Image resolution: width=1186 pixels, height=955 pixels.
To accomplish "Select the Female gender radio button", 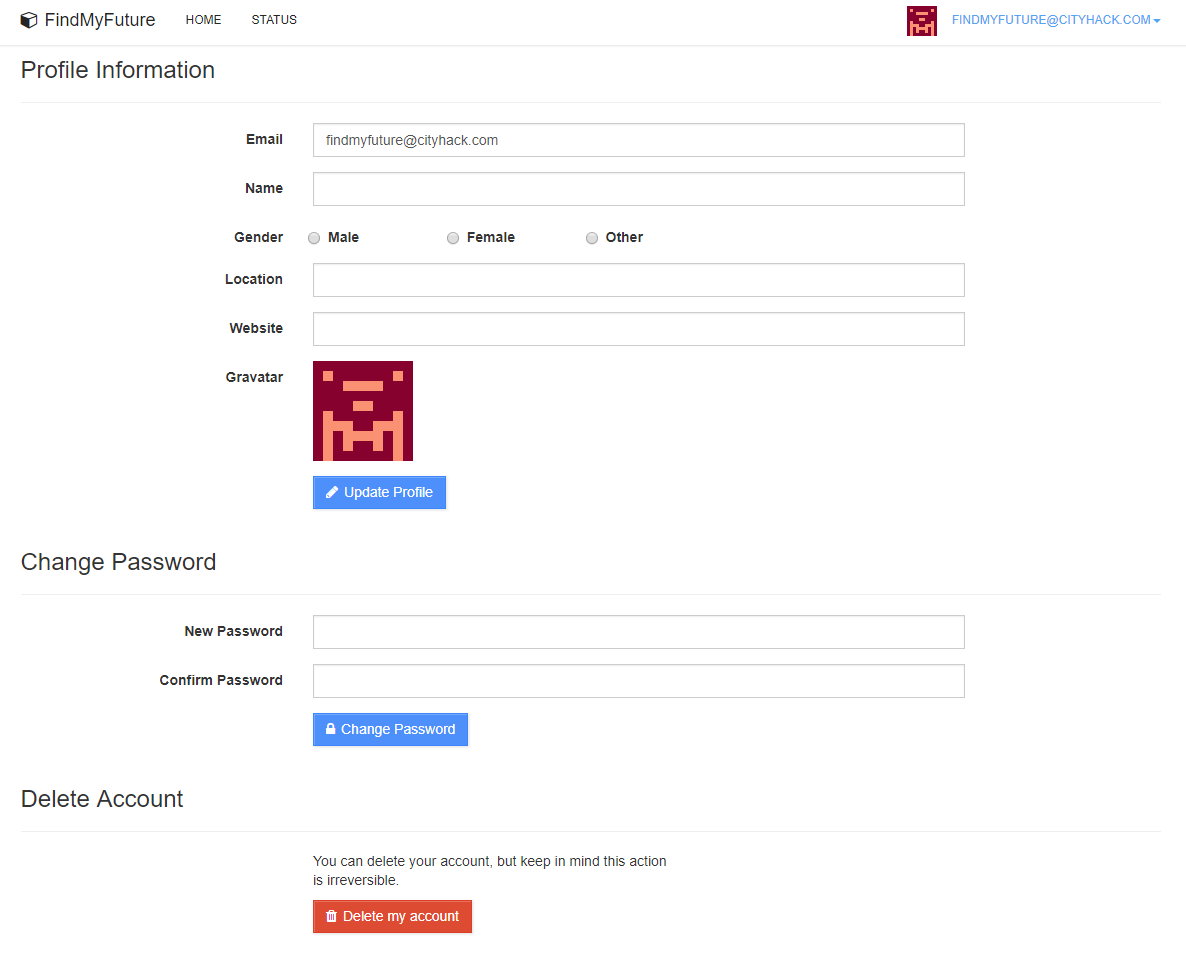I will [453, 238].
